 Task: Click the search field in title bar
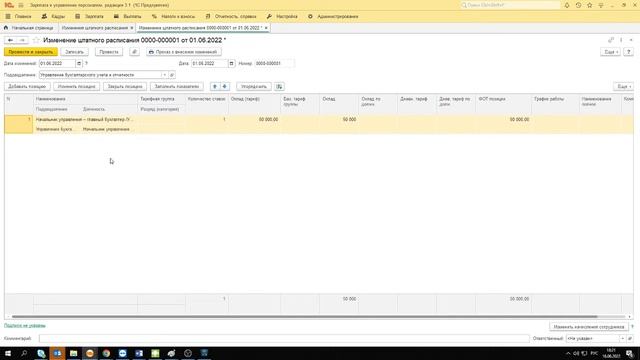pyautogui.click(x=510, y=5)
